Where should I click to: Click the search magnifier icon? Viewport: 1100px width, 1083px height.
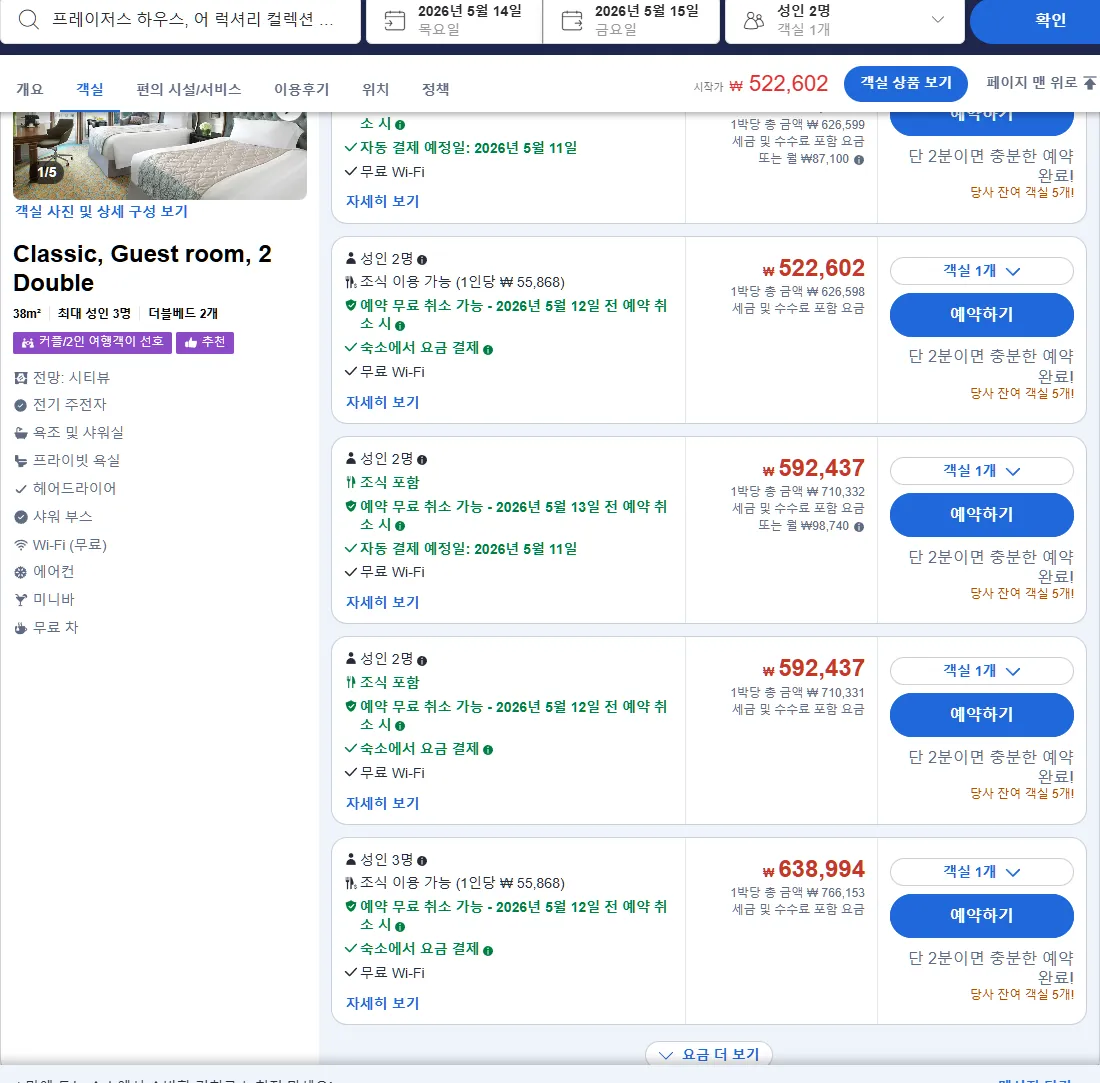(28, 20)
